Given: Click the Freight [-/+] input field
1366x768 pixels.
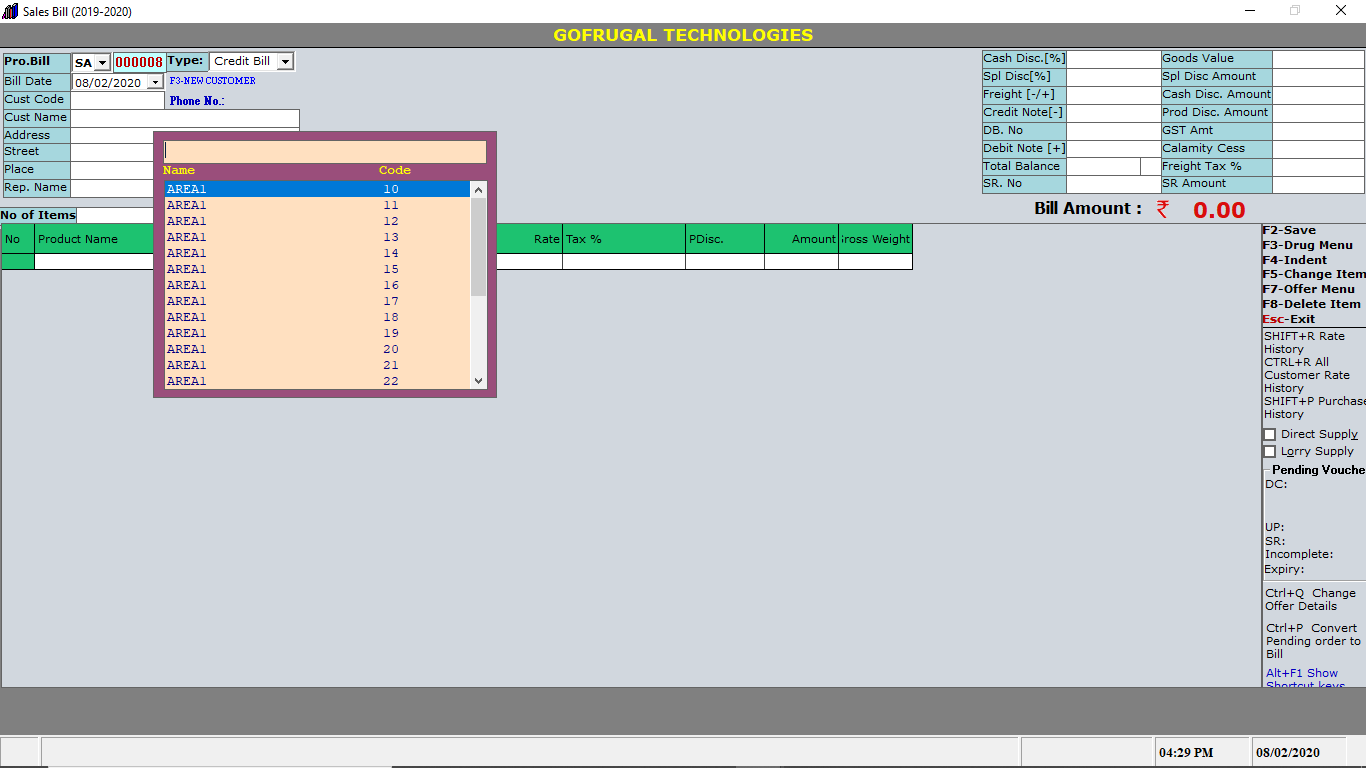Looking at the screenshot, I should pos(1113,95).
